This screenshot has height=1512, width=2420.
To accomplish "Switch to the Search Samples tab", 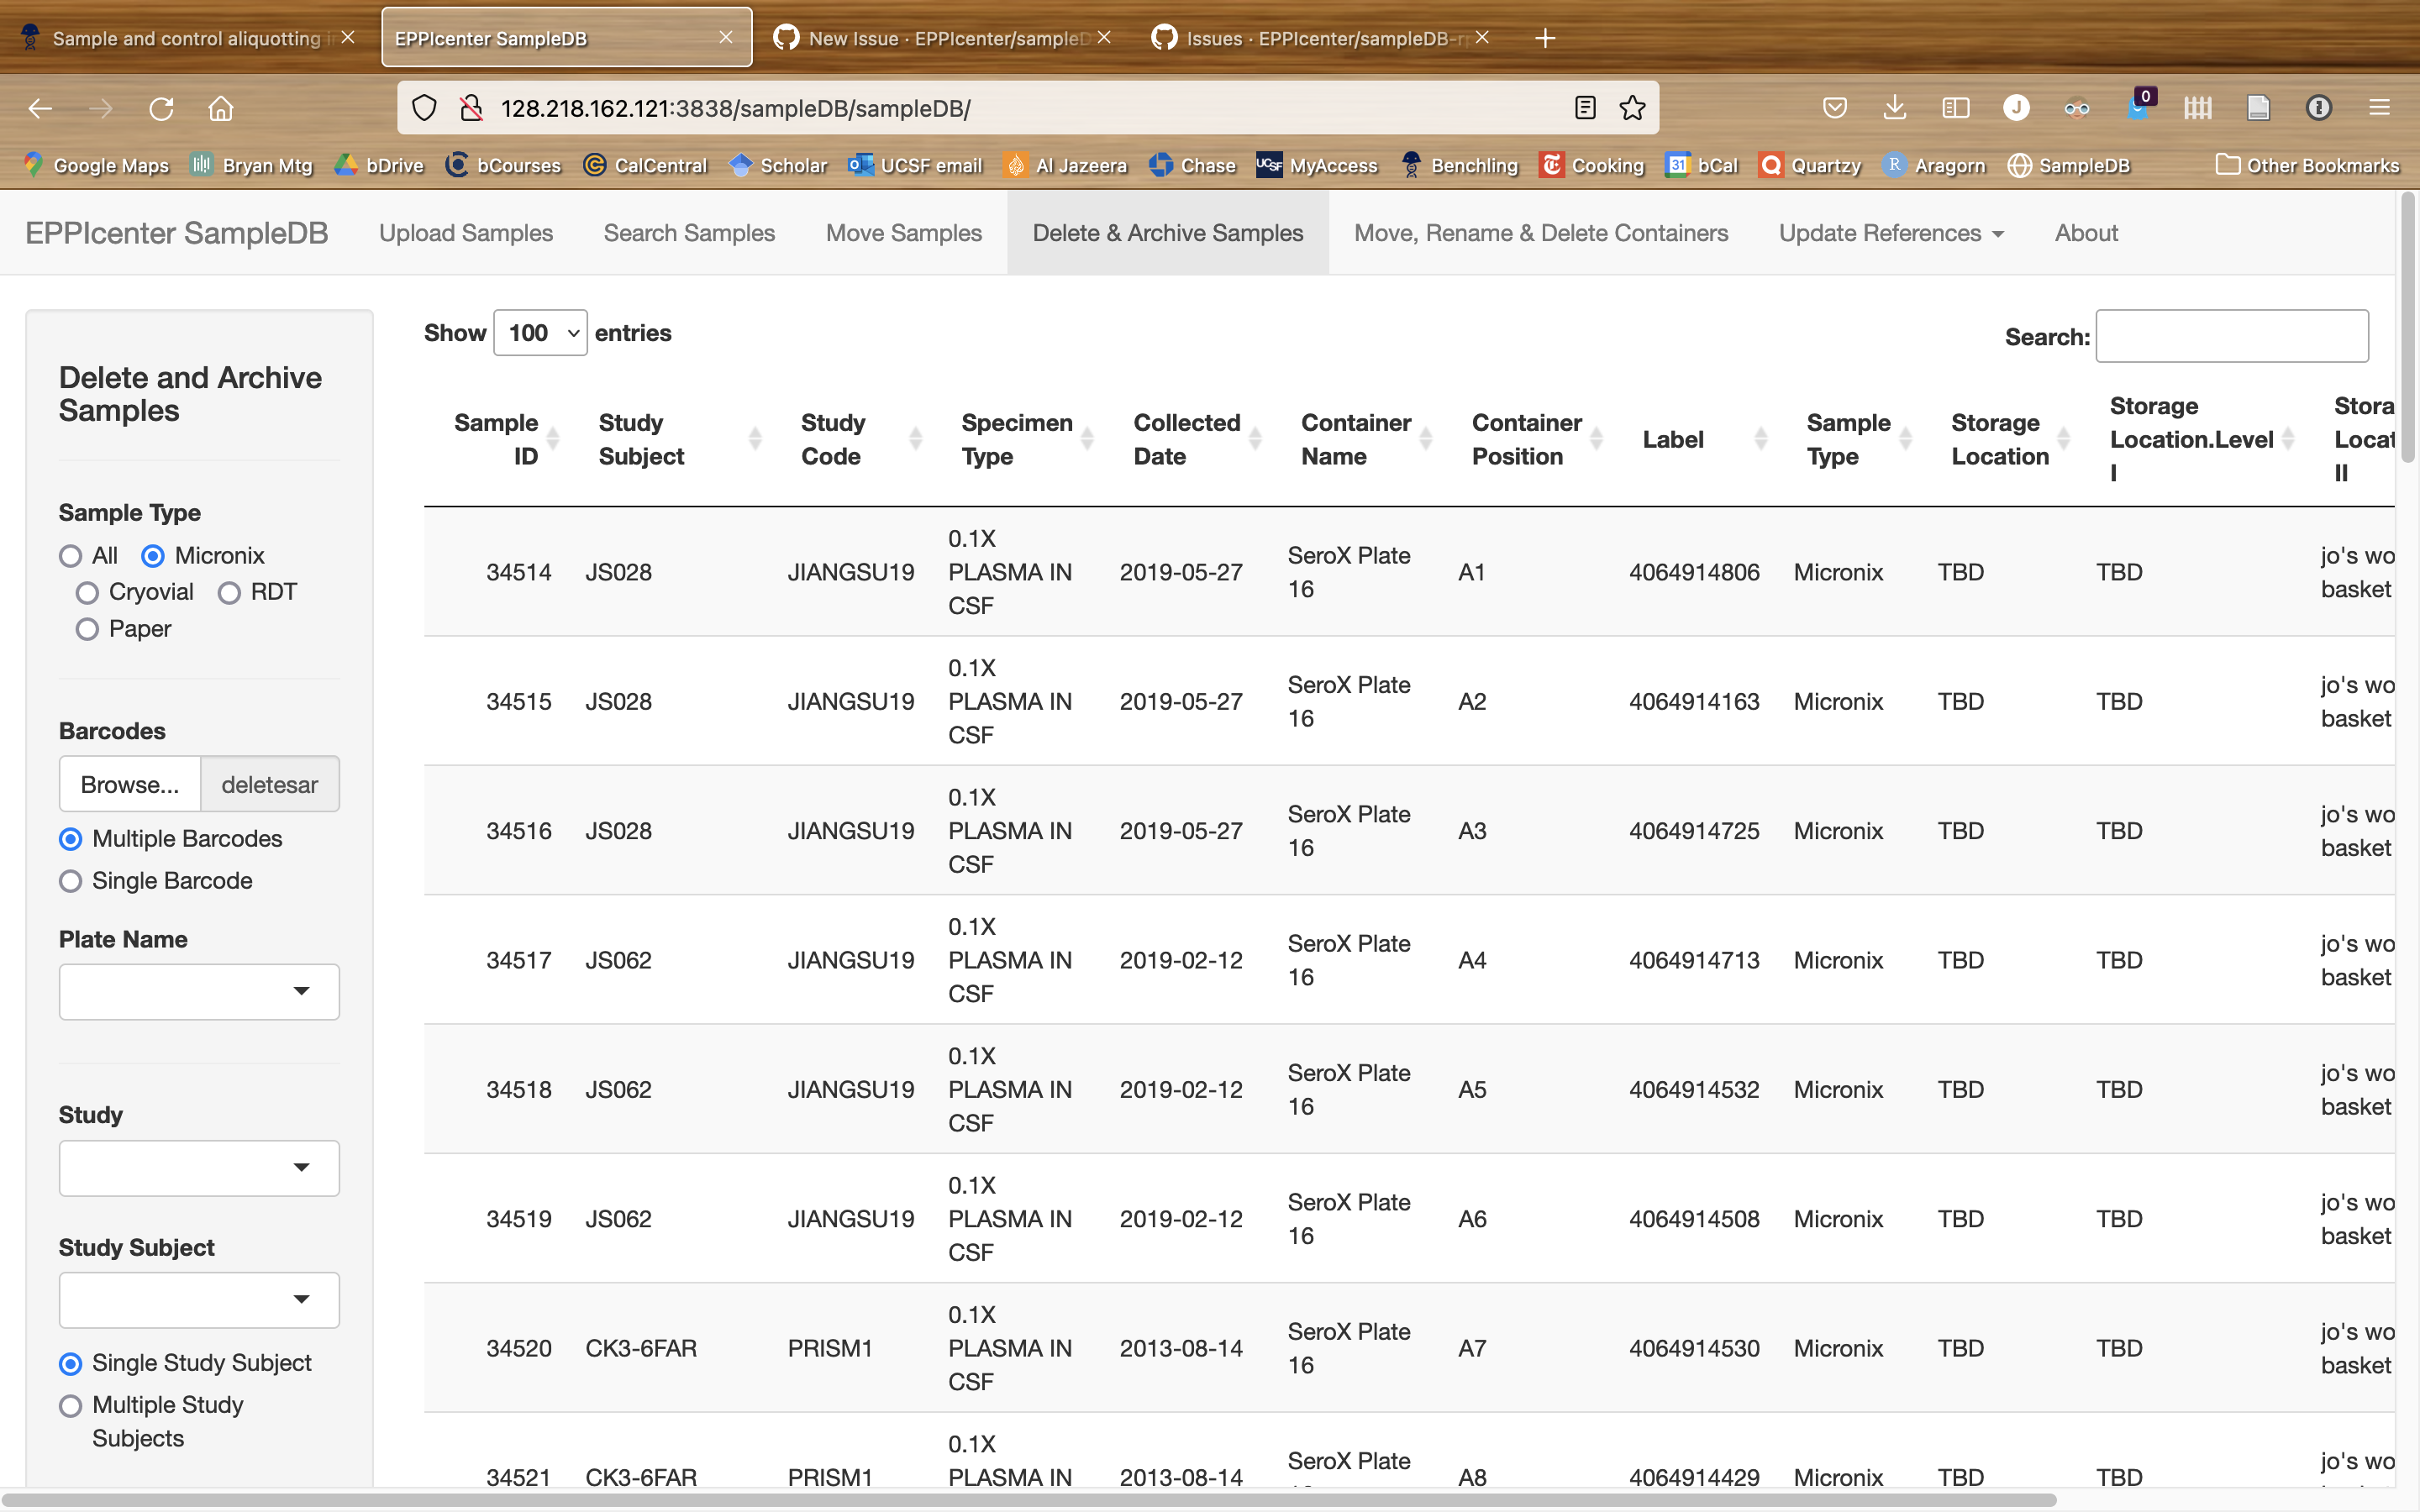I will tap(688, 233).
